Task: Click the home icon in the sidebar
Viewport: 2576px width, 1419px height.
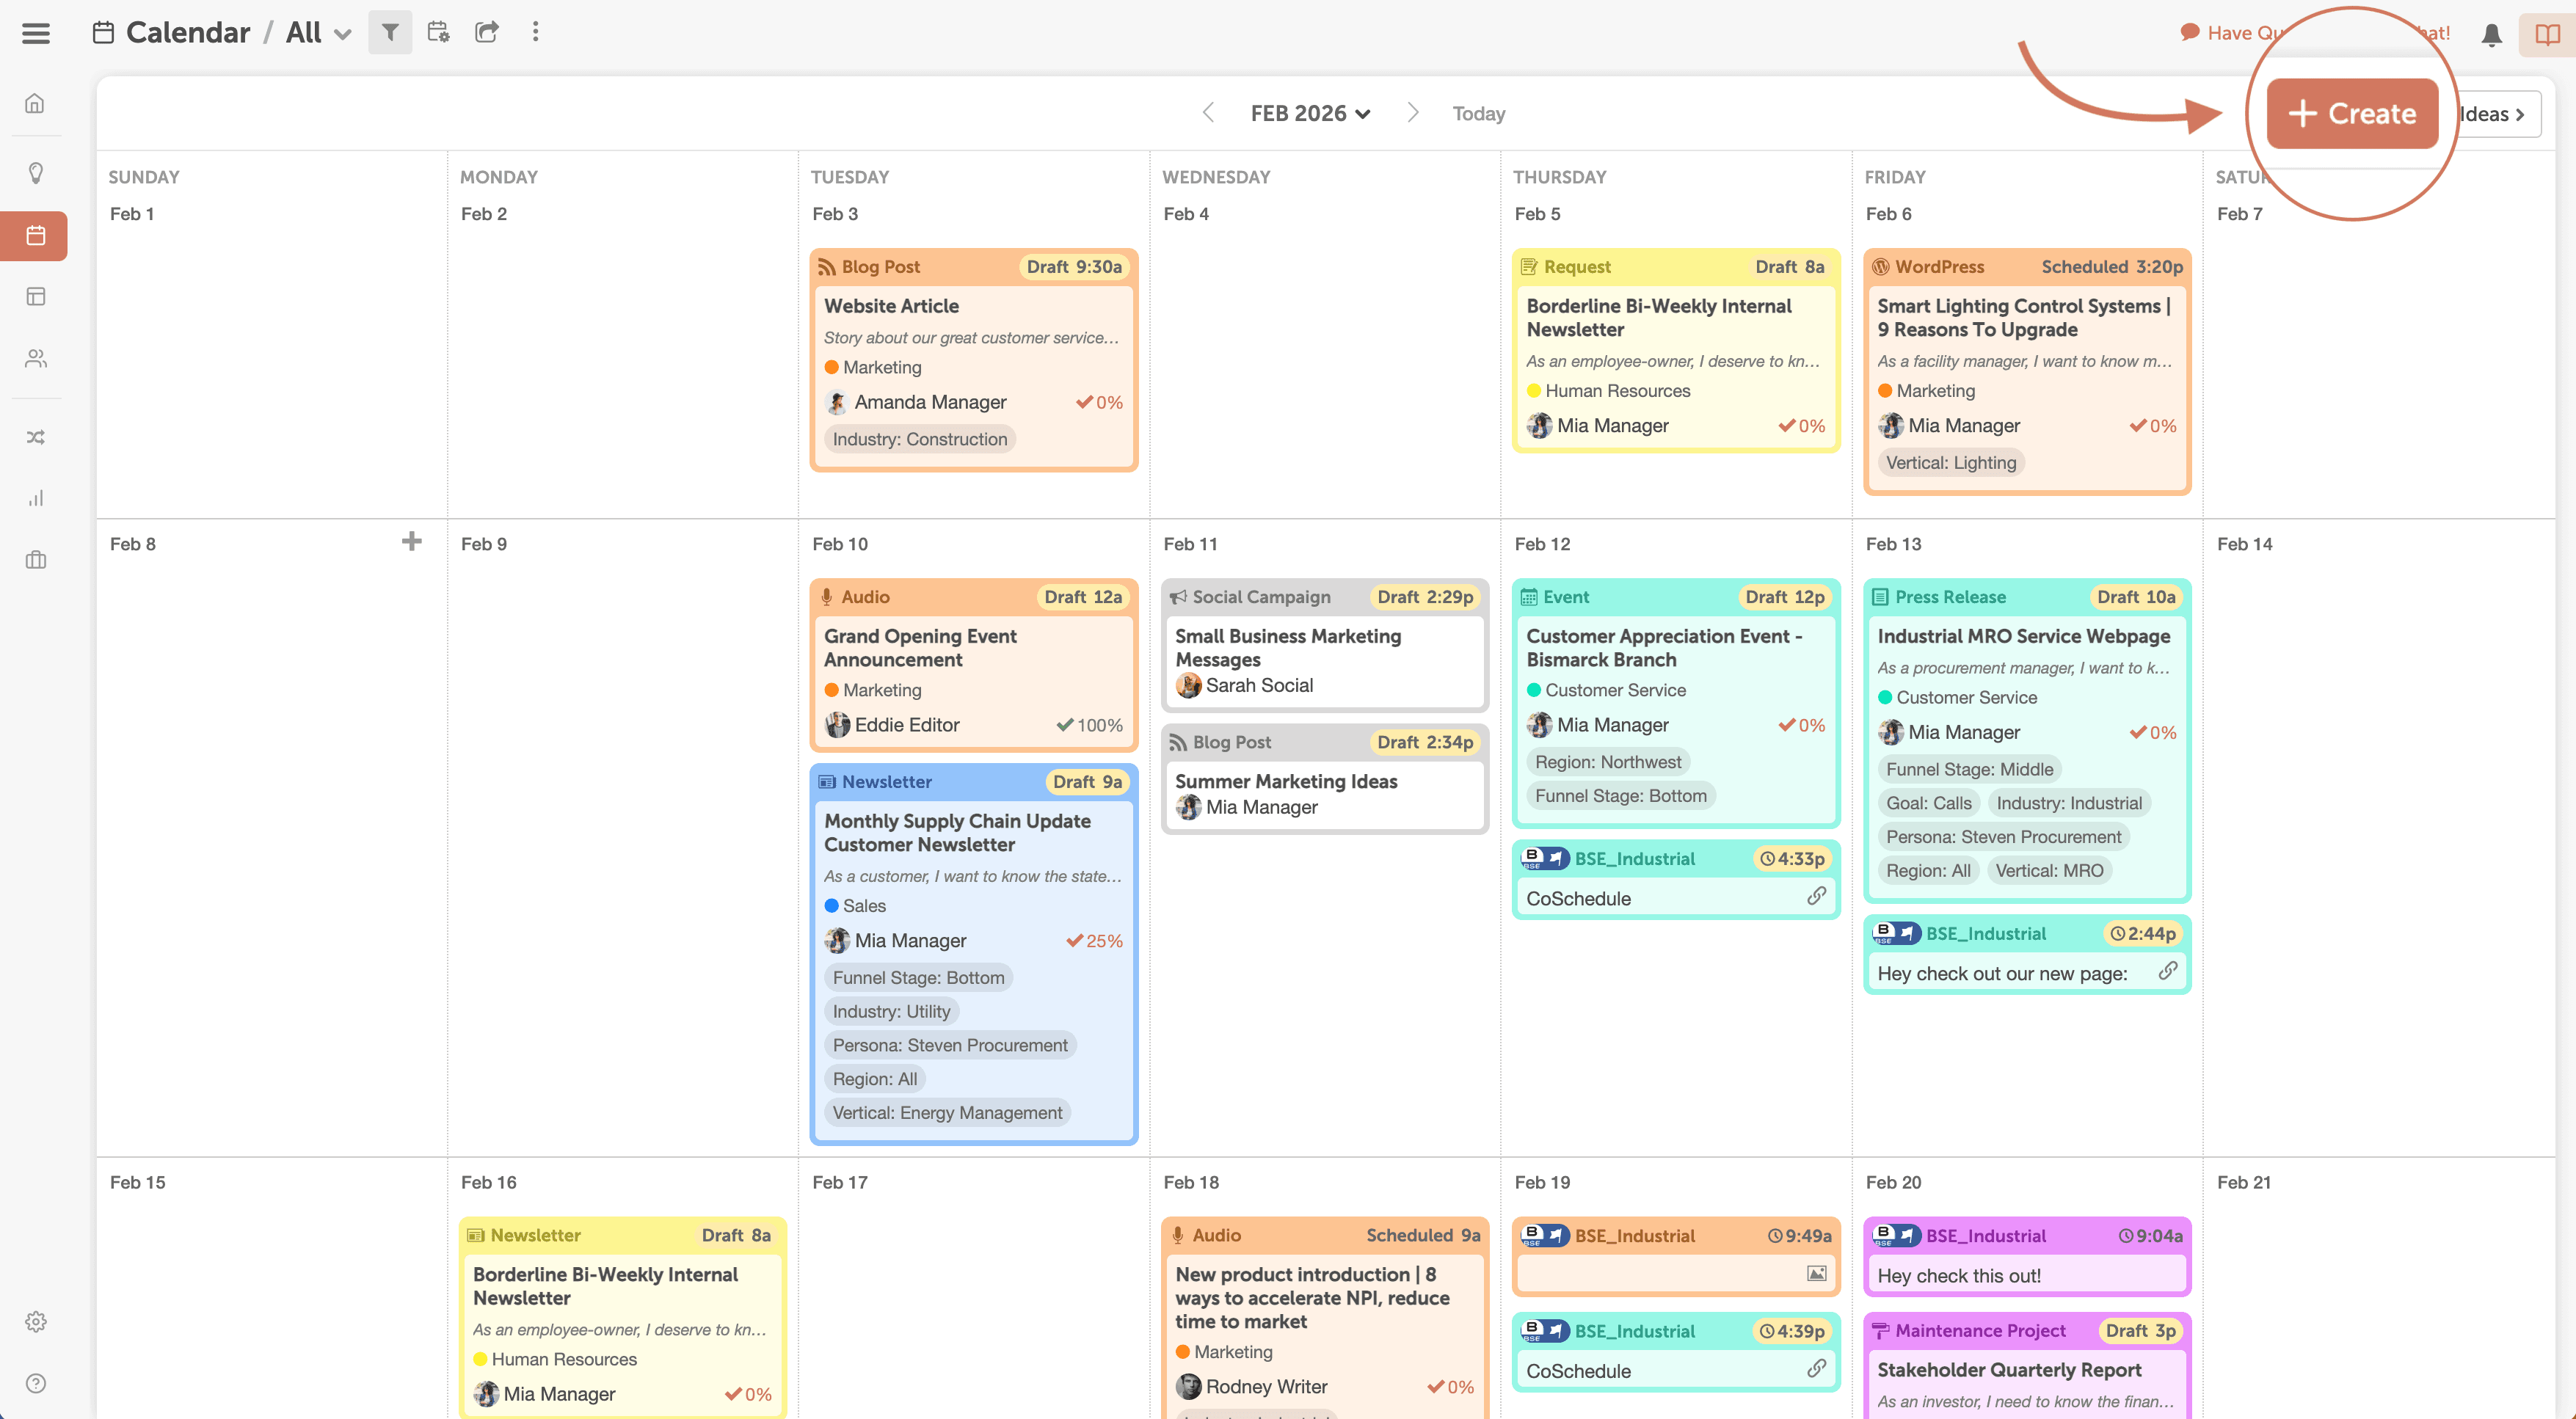Action: (x=35, y=103)
